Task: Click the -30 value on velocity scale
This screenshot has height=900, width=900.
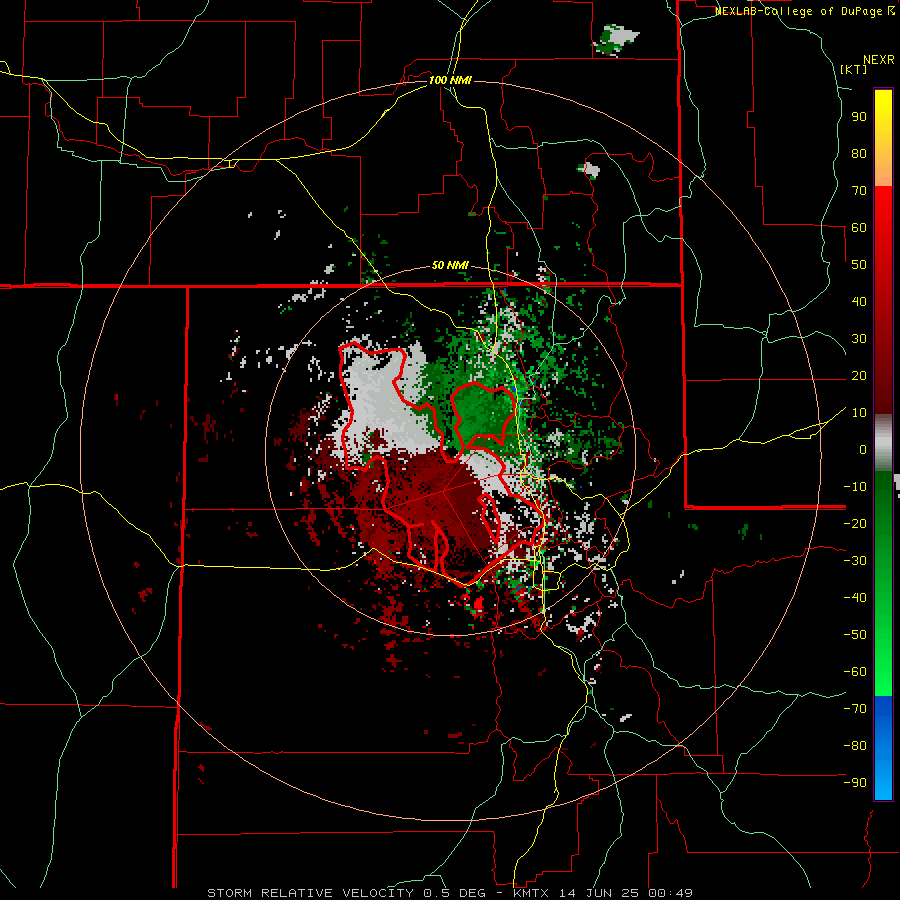Action: pyautogui.click(x=855, y=561)
